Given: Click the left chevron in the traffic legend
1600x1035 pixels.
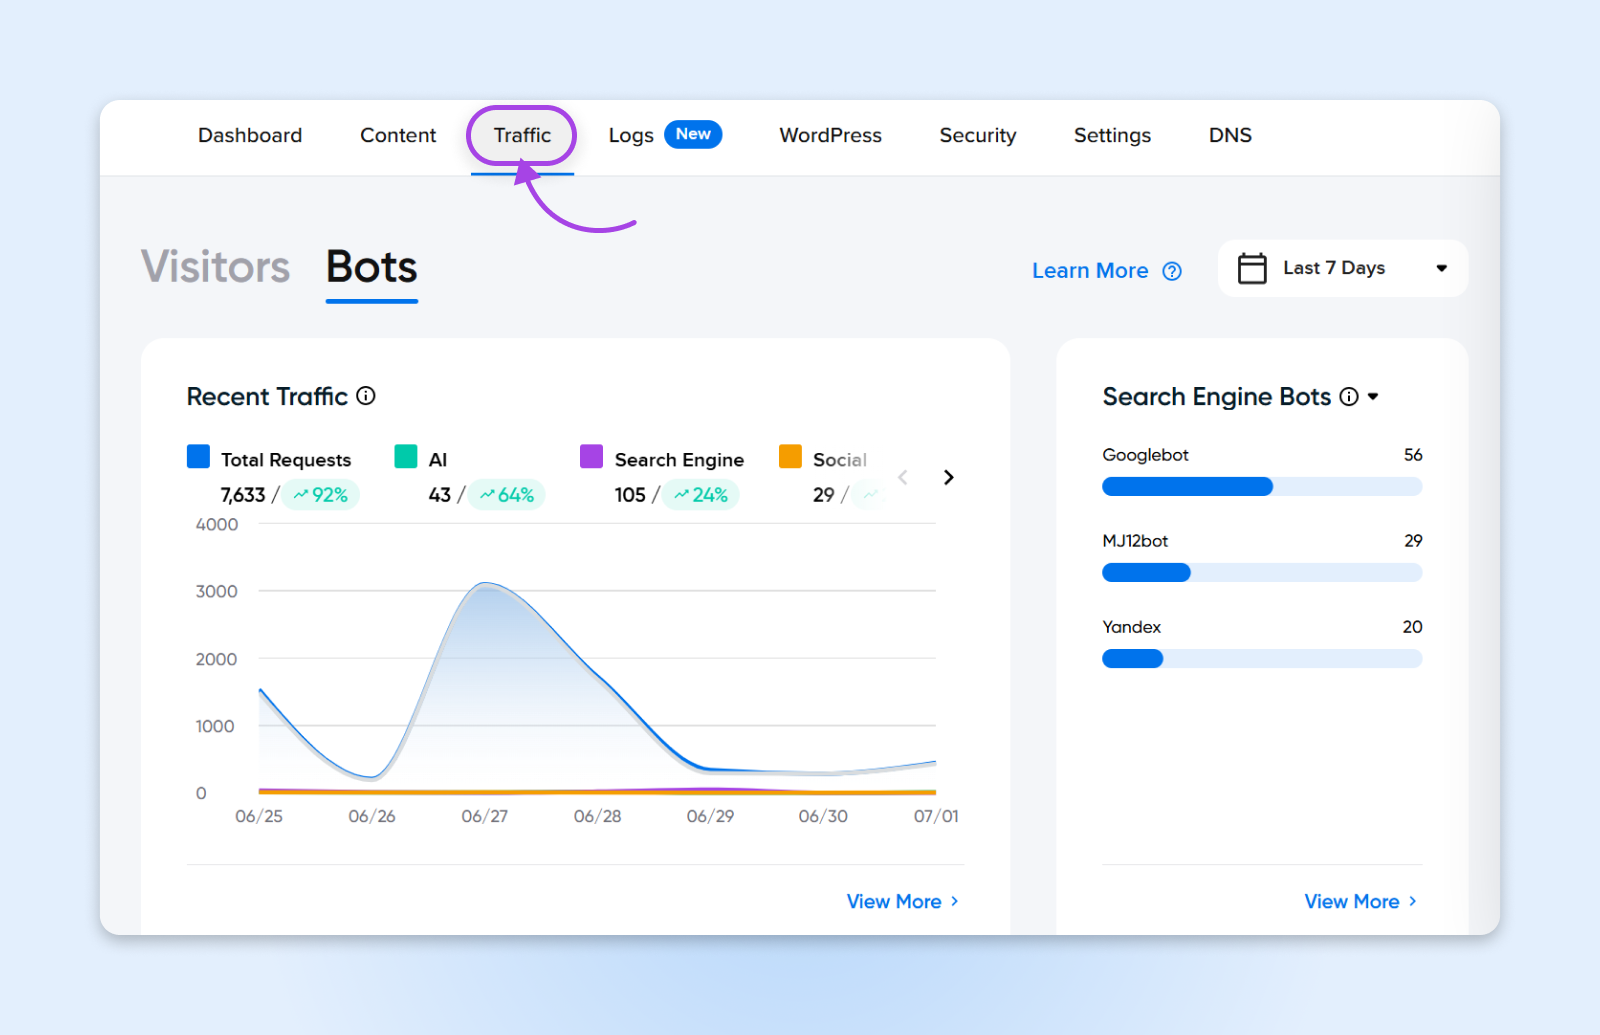Looking at the screenshot, I should coord(903,477).
